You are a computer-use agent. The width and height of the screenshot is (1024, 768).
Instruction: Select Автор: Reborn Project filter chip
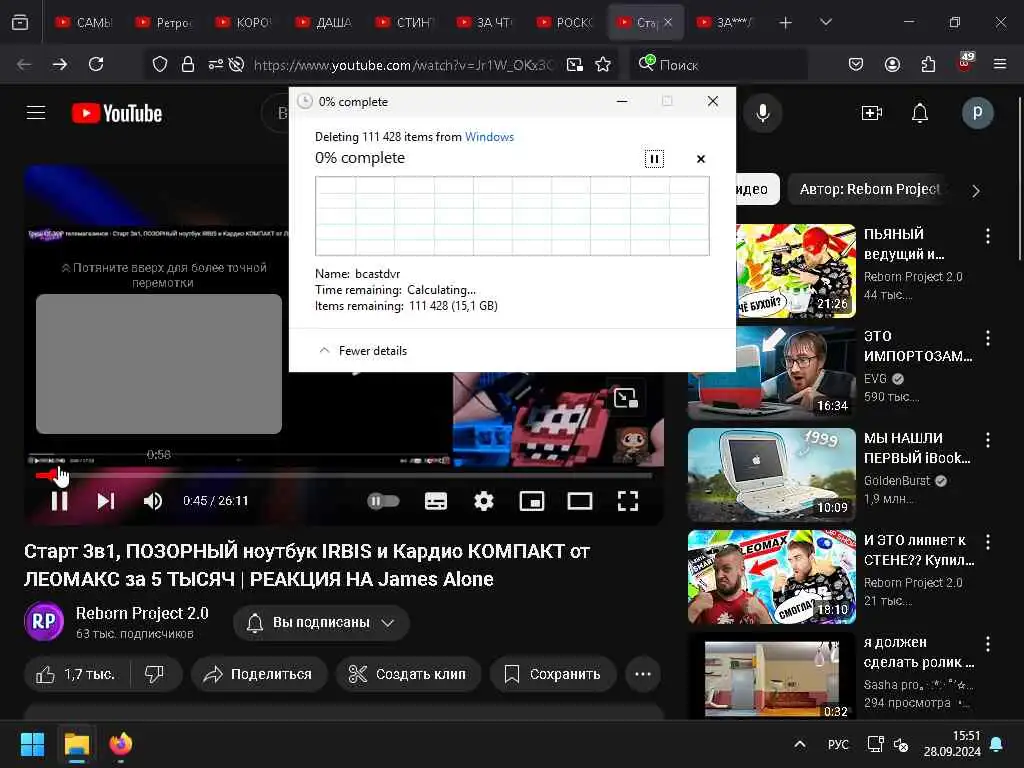point(869,189)
